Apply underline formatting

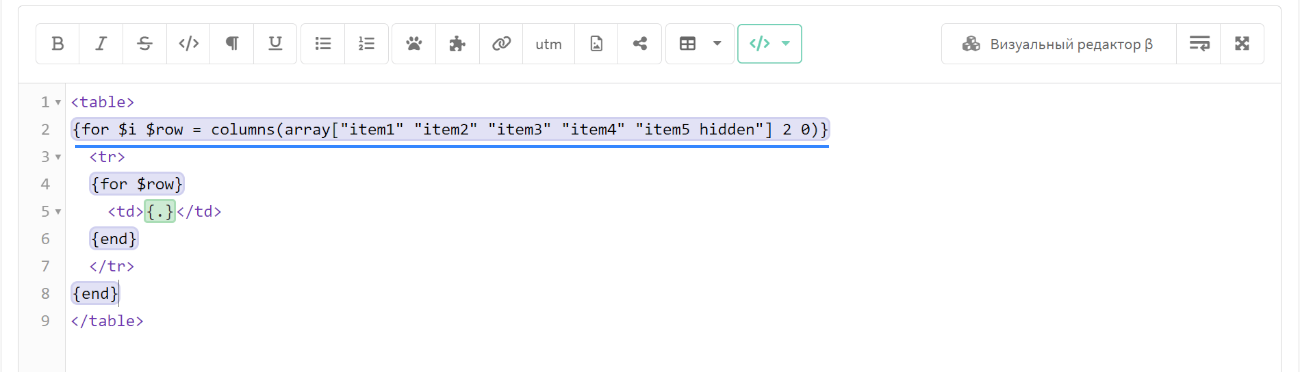[x=275, y=44]
